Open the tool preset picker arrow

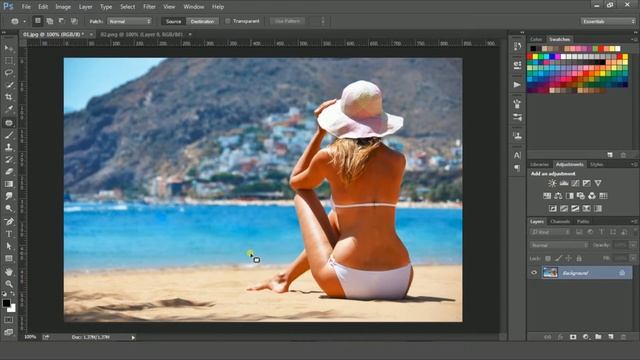click(24, 21)
